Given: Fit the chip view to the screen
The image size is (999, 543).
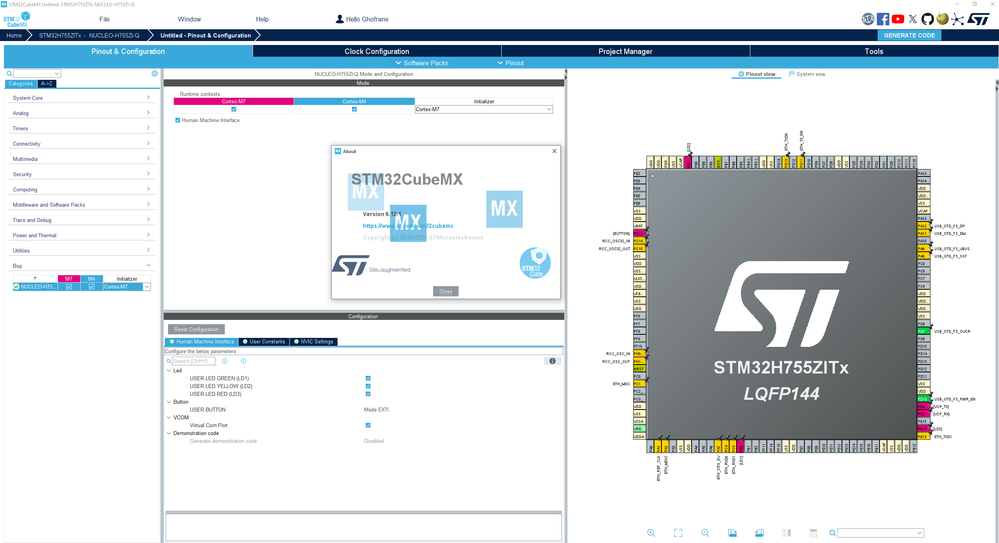Looking at the screenshot, I should click(x=678, y=533).
